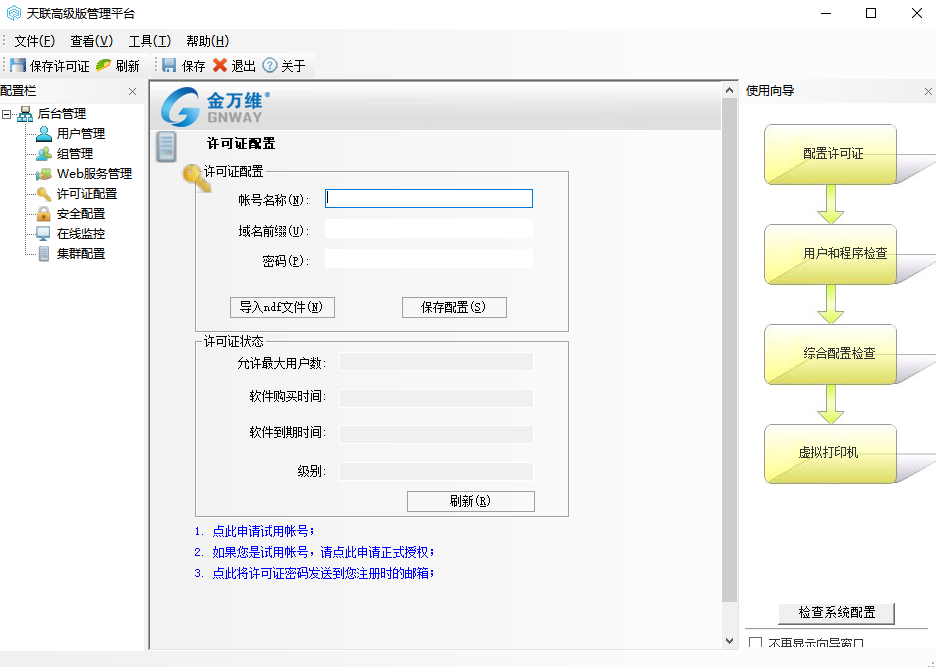Select the 许可证配置 key icon in tree
This screenshot has width=936, height=667.
[44, 193]
